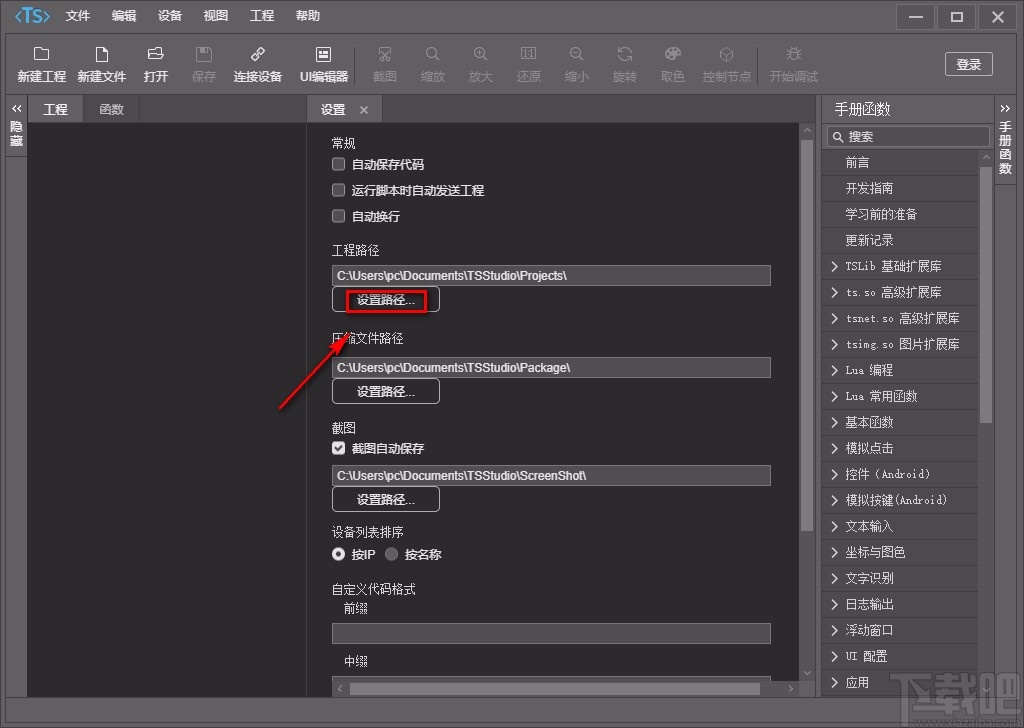Collapse the right 手册函数 side panel

[x=1005, y=109]
